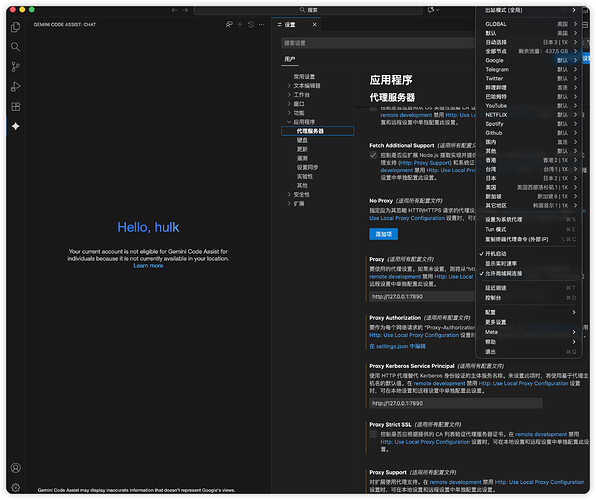The width and height of the screenshot is (596, 500).
Task: Click the title bar 搜索 command center
Action: click(308, 10)
